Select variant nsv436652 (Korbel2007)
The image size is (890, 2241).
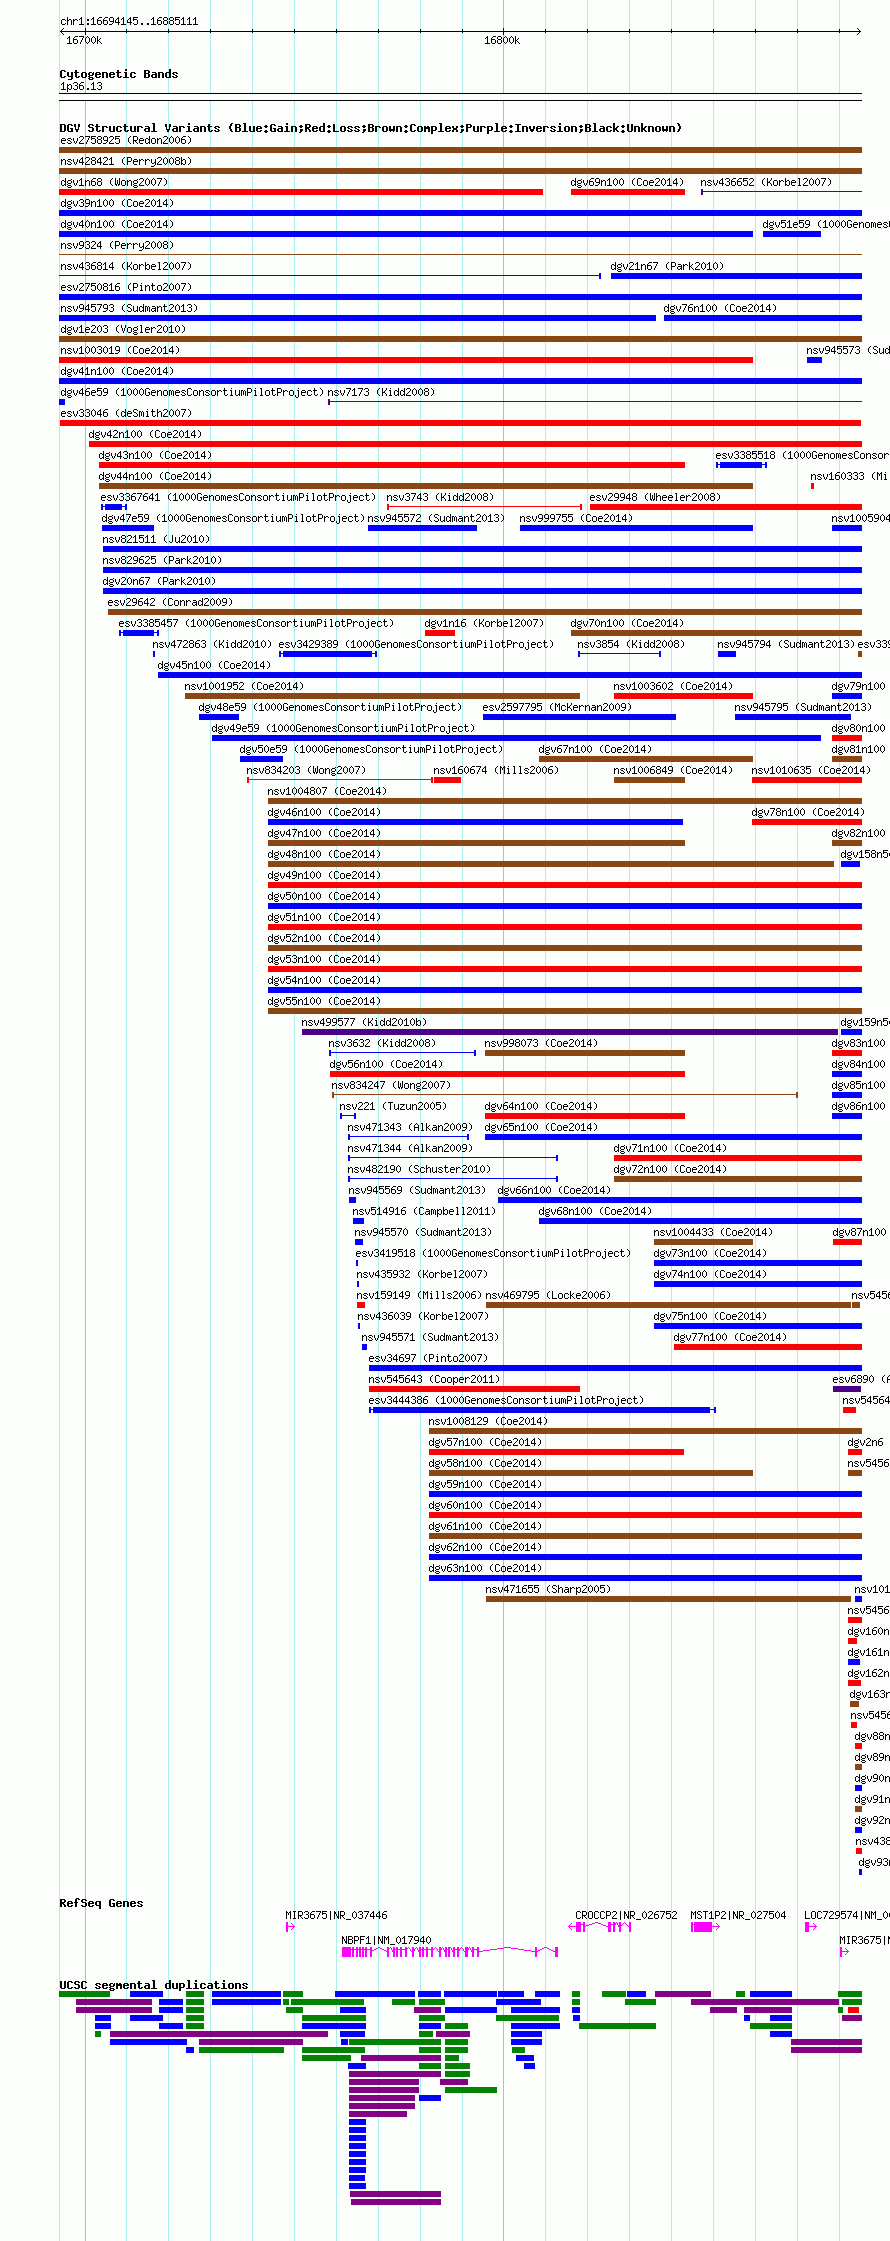766,182
